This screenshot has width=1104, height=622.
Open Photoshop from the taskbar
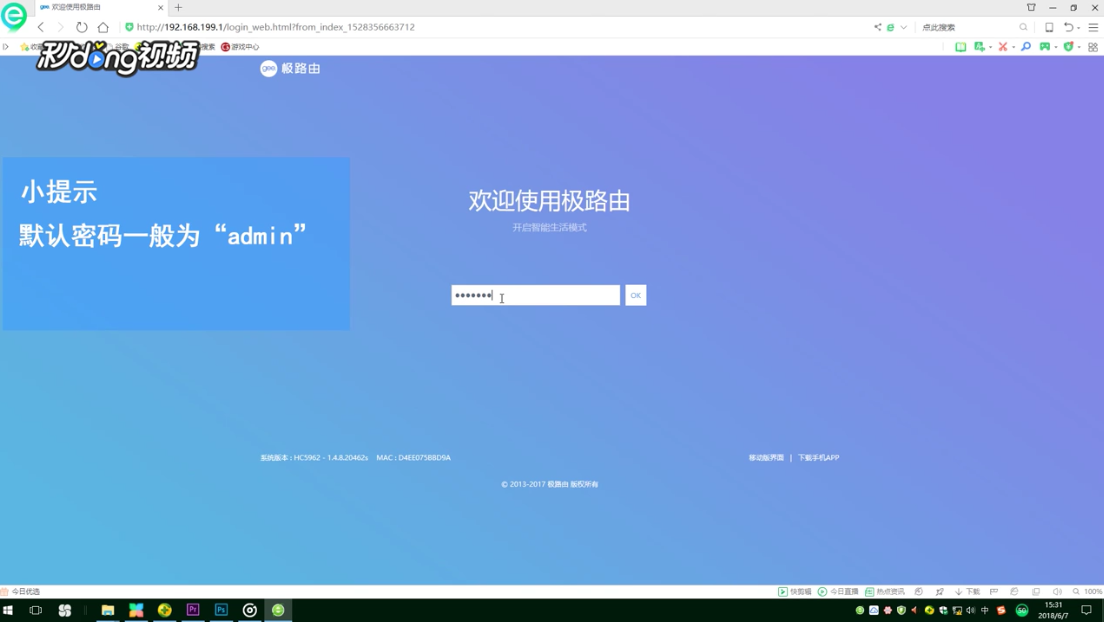221,610
